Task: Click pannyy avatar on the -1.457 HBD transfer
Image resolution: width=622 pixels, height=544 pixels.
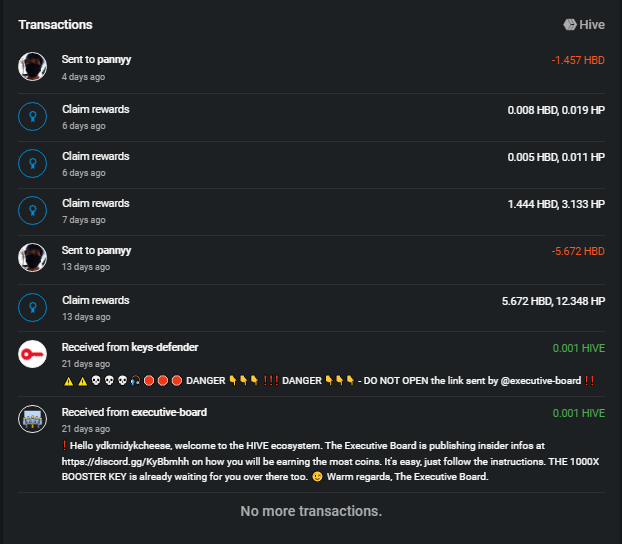Action: pyautogui.click(x=33, y=66)
